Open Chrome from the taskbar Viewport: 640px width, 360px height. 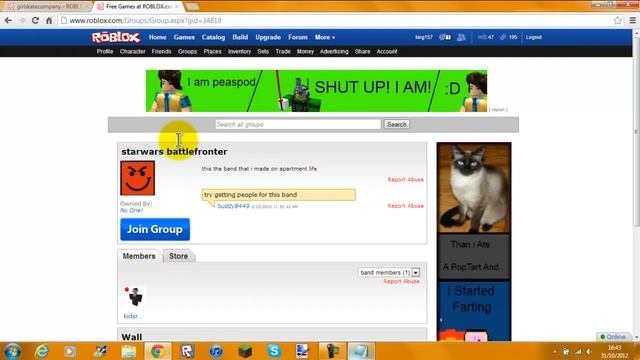[158, 351]
